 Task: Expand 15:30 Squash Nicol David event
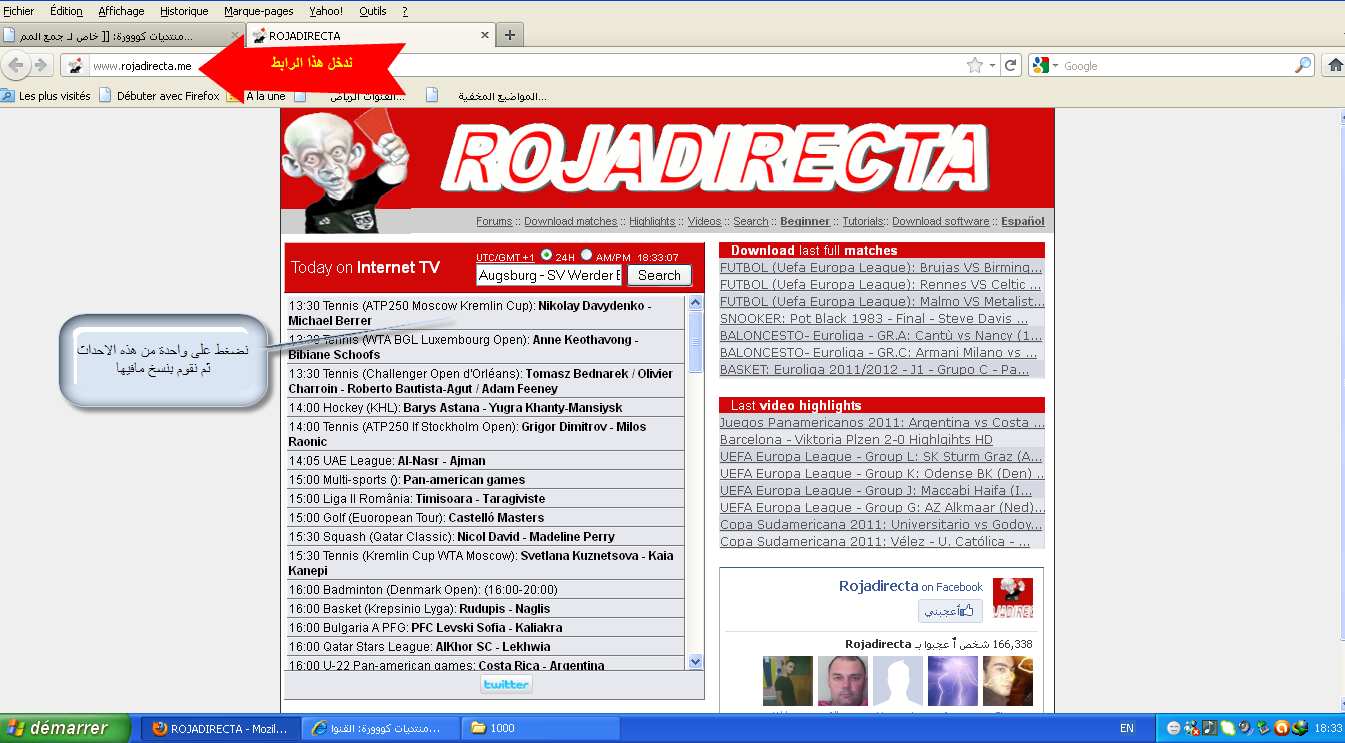click(485, 537)
